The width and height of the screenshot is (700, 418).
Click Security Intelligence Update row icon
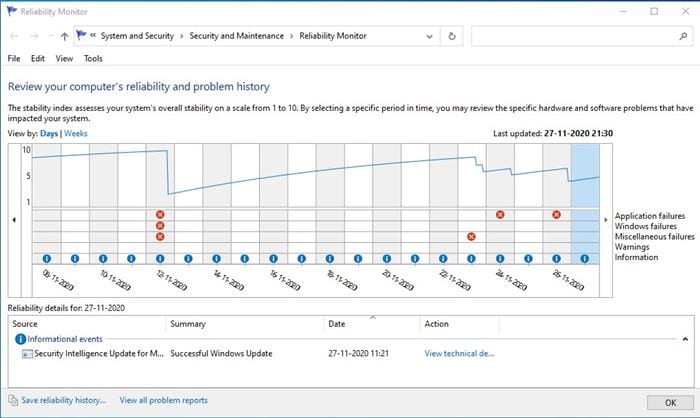pos(27,354)
